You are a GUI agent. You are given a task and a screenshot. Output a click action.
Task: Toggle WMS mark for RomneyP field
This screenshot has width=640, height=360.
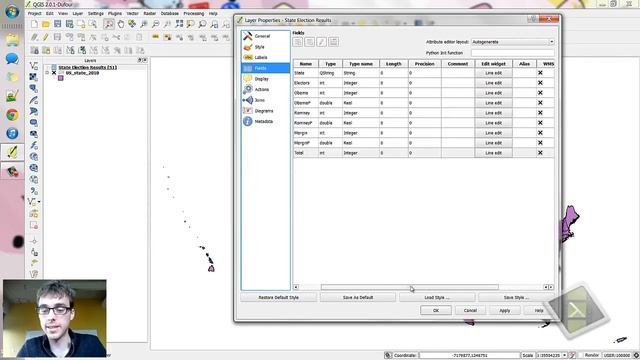[x=540, y=122]
